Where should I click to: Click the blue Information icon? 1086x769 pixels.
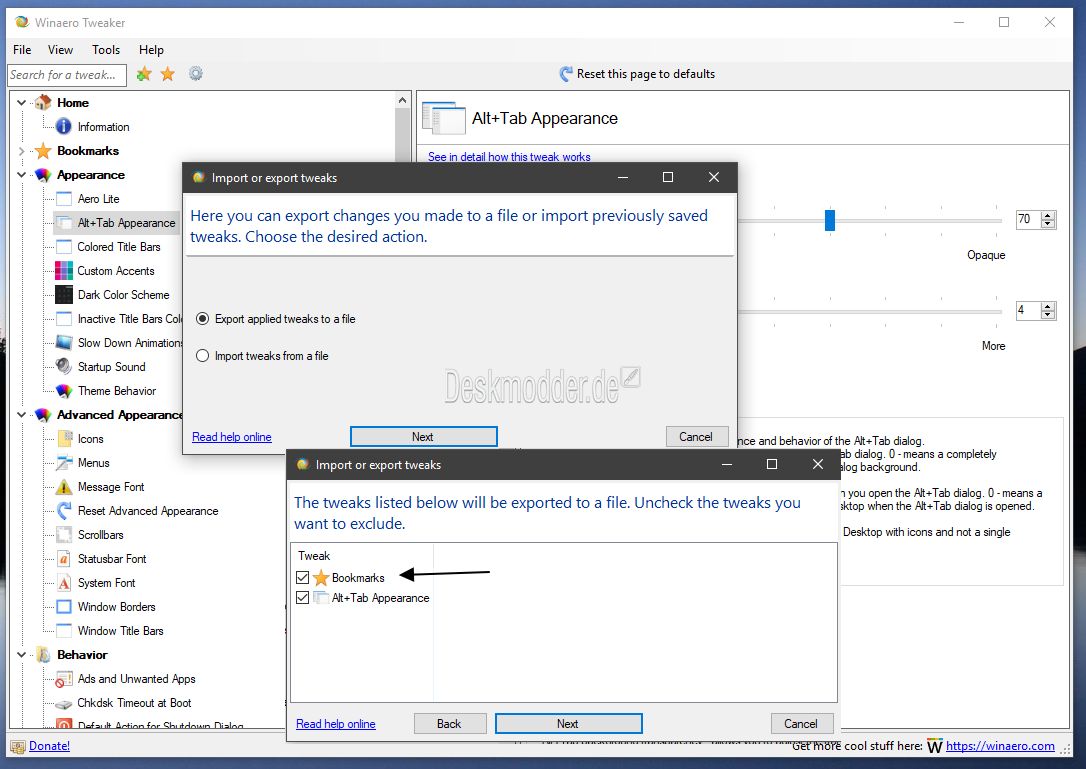pos(63,126)
